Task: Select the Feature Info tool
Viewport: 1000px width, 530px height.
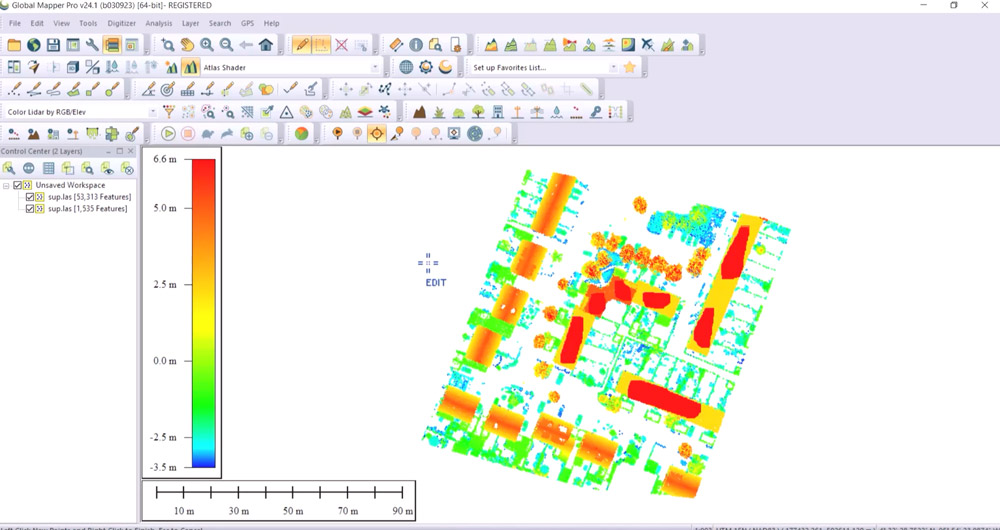Action: coord(416,45)
